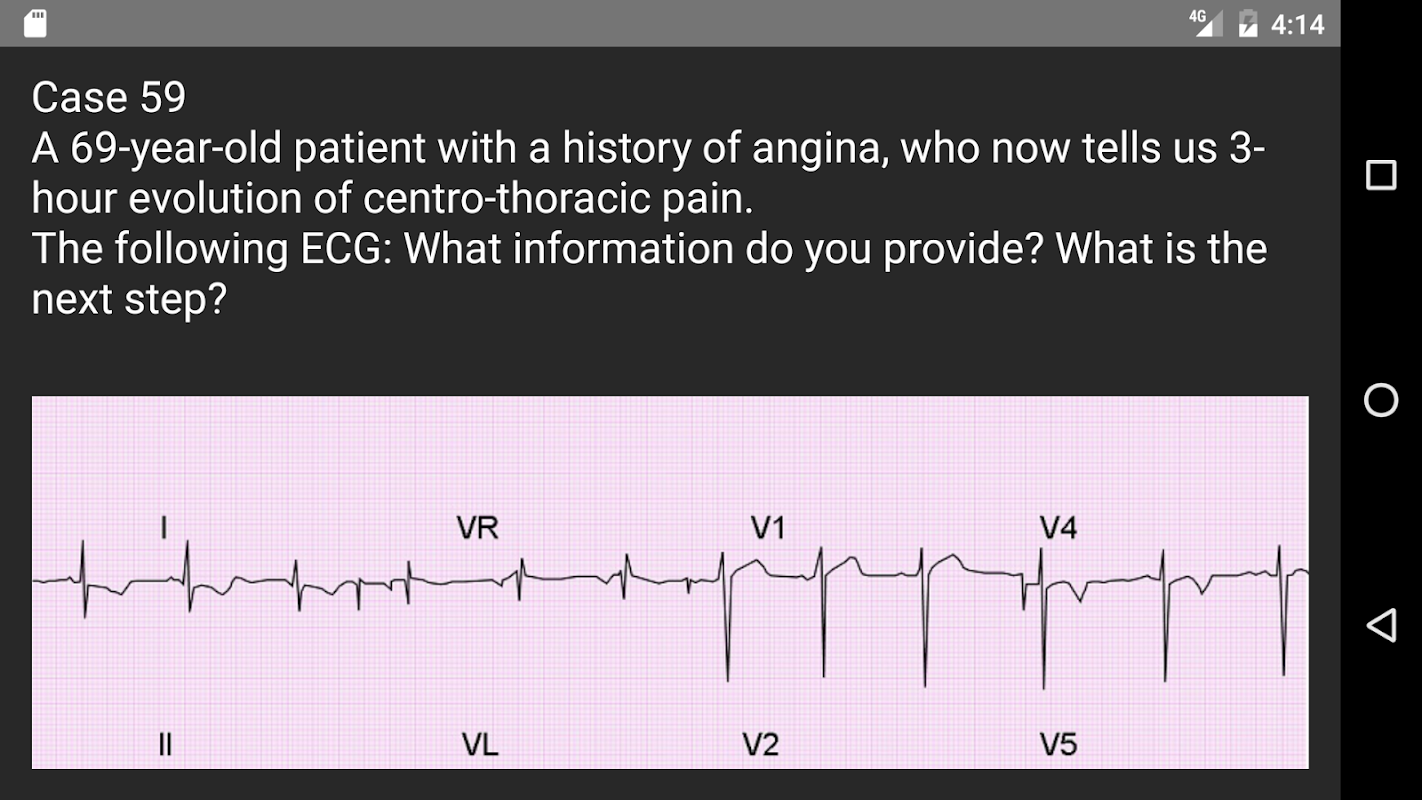Tap the battery charging status icon
The height and width of the screenshot is (800, 1422).
tap(1248, 23)
